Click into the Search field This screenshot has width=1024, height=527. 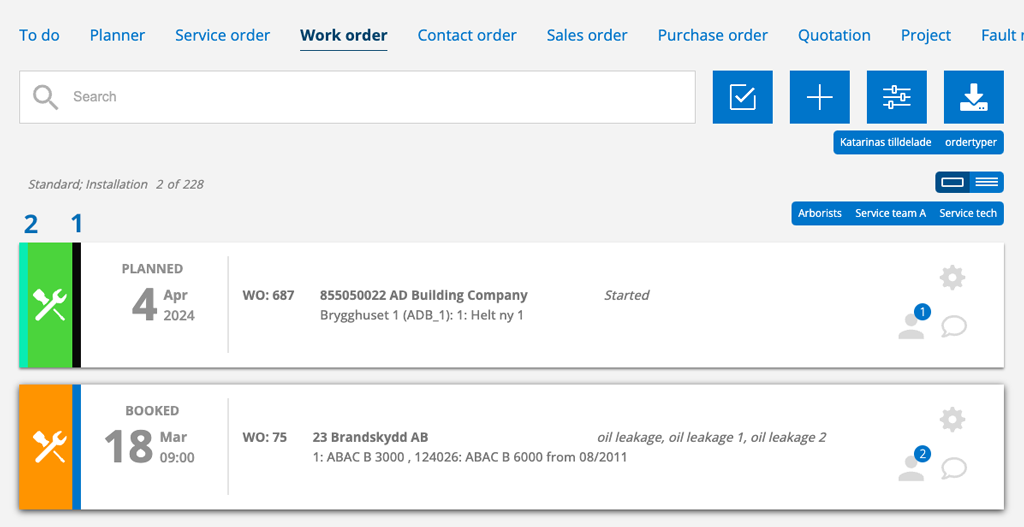[x=357, y=97]
